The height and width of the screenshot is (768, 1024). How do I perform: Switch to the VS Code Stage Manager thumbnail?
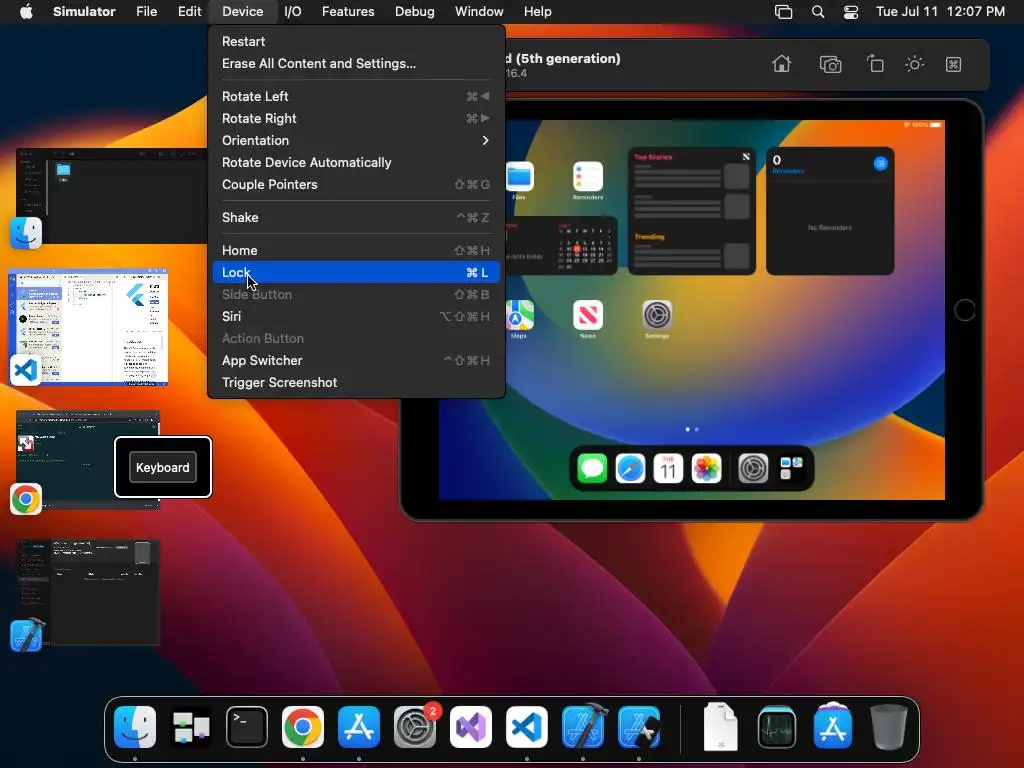88,327
